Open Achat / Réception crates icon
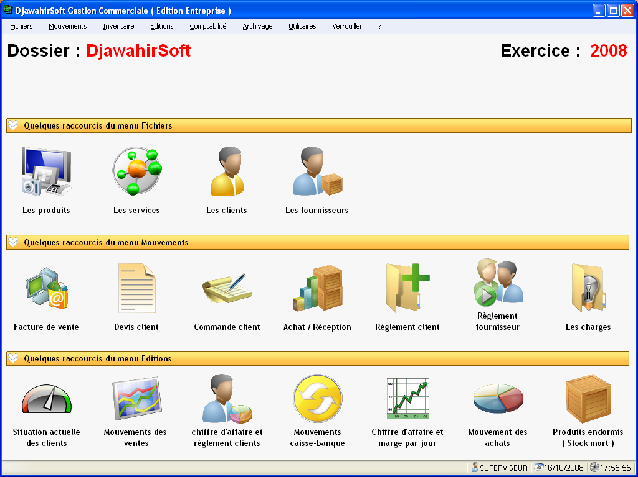 click(x=317, y=288)
